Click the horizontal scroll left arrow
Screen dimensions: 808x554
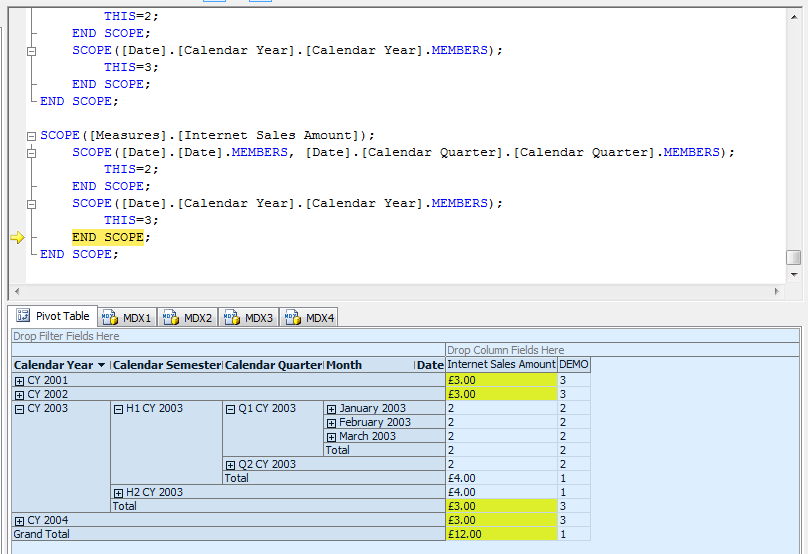point(17,291)
